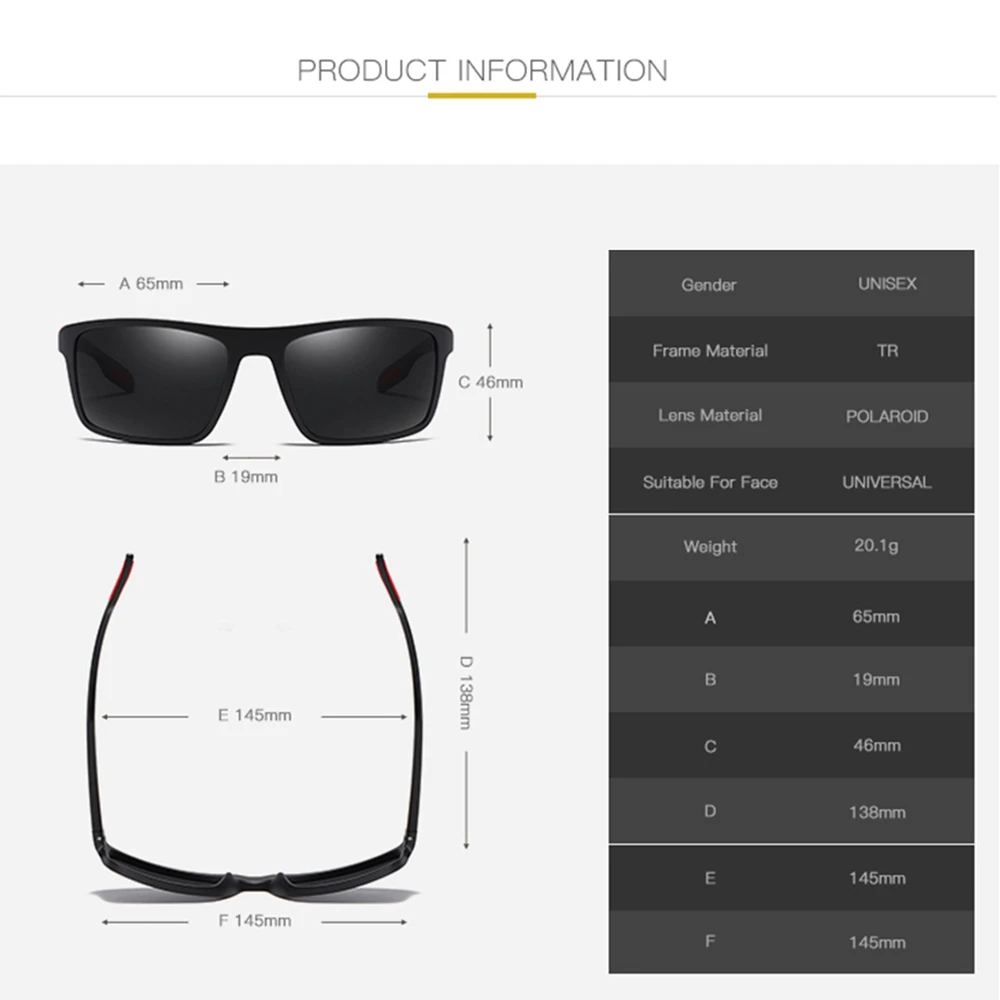The image size is (1000, 1000).
Task: Click the 138mm value in row D
Action: 877,812
